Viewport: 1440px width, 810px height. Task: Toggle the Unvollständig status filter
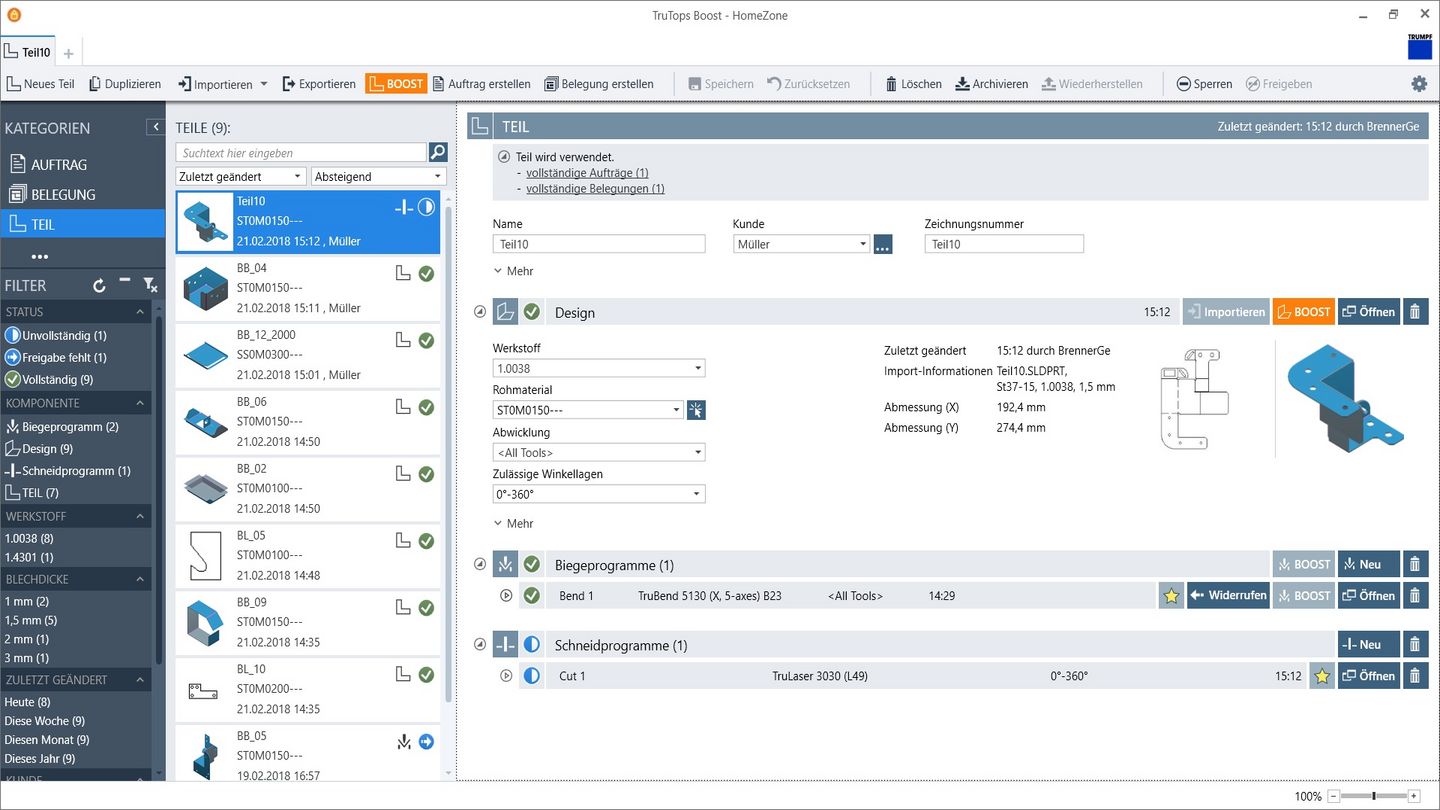click(x=64, y=336)
